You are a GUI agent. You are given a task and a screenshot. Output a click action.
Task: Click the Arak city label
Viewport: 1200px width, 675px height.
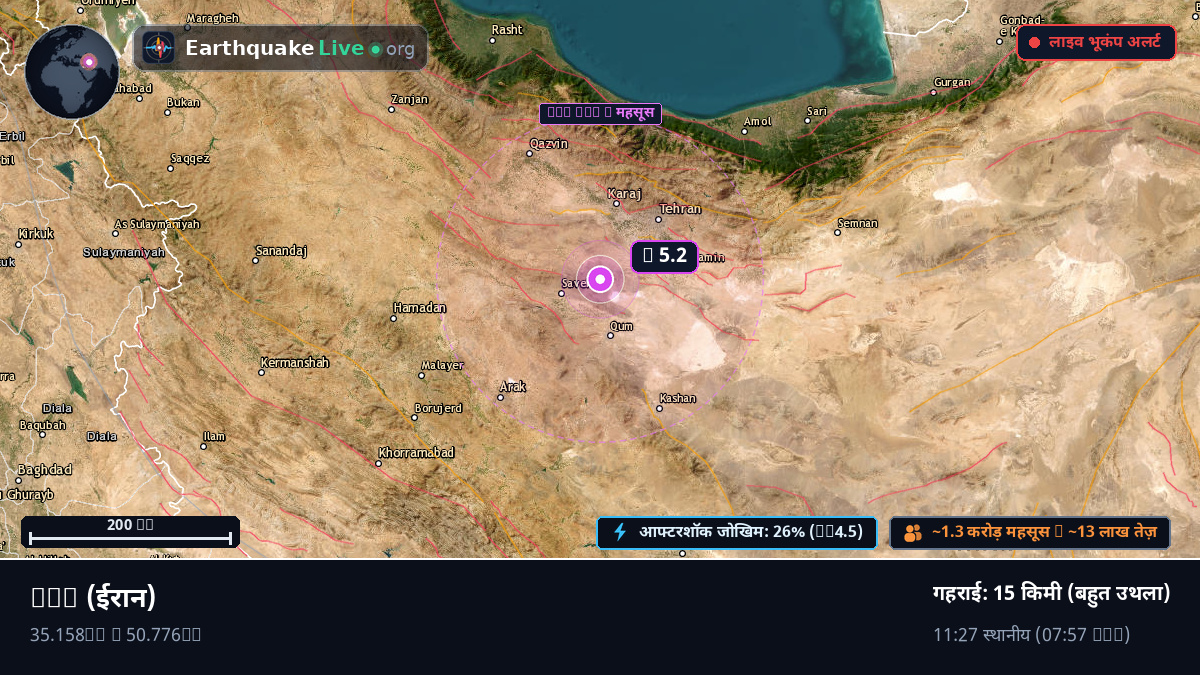tap(513, 386)
